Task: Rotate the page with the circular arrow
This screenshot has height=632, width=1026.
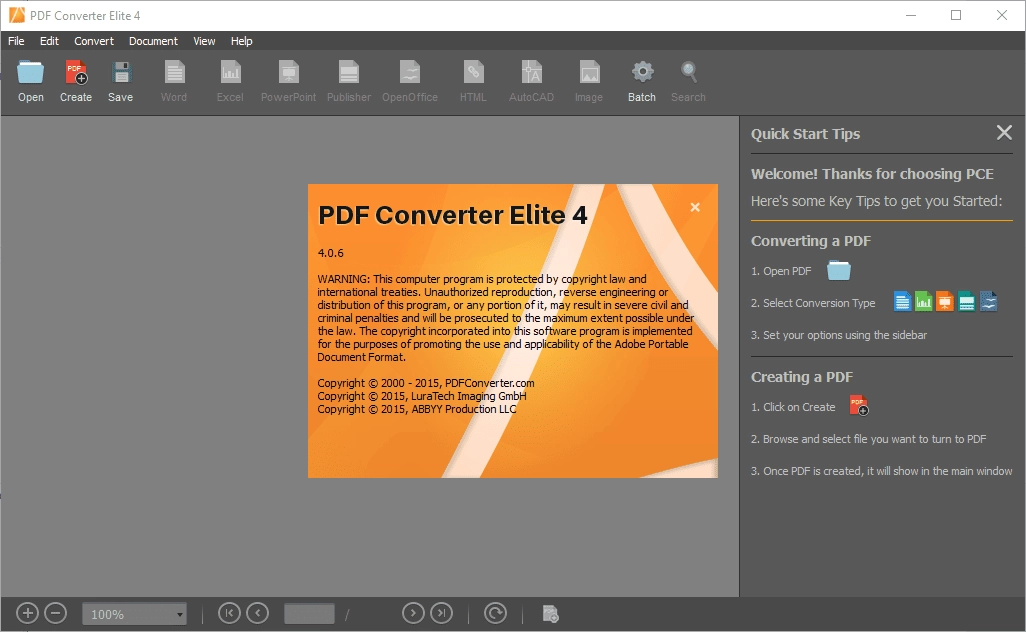Action: click(495, 613)
